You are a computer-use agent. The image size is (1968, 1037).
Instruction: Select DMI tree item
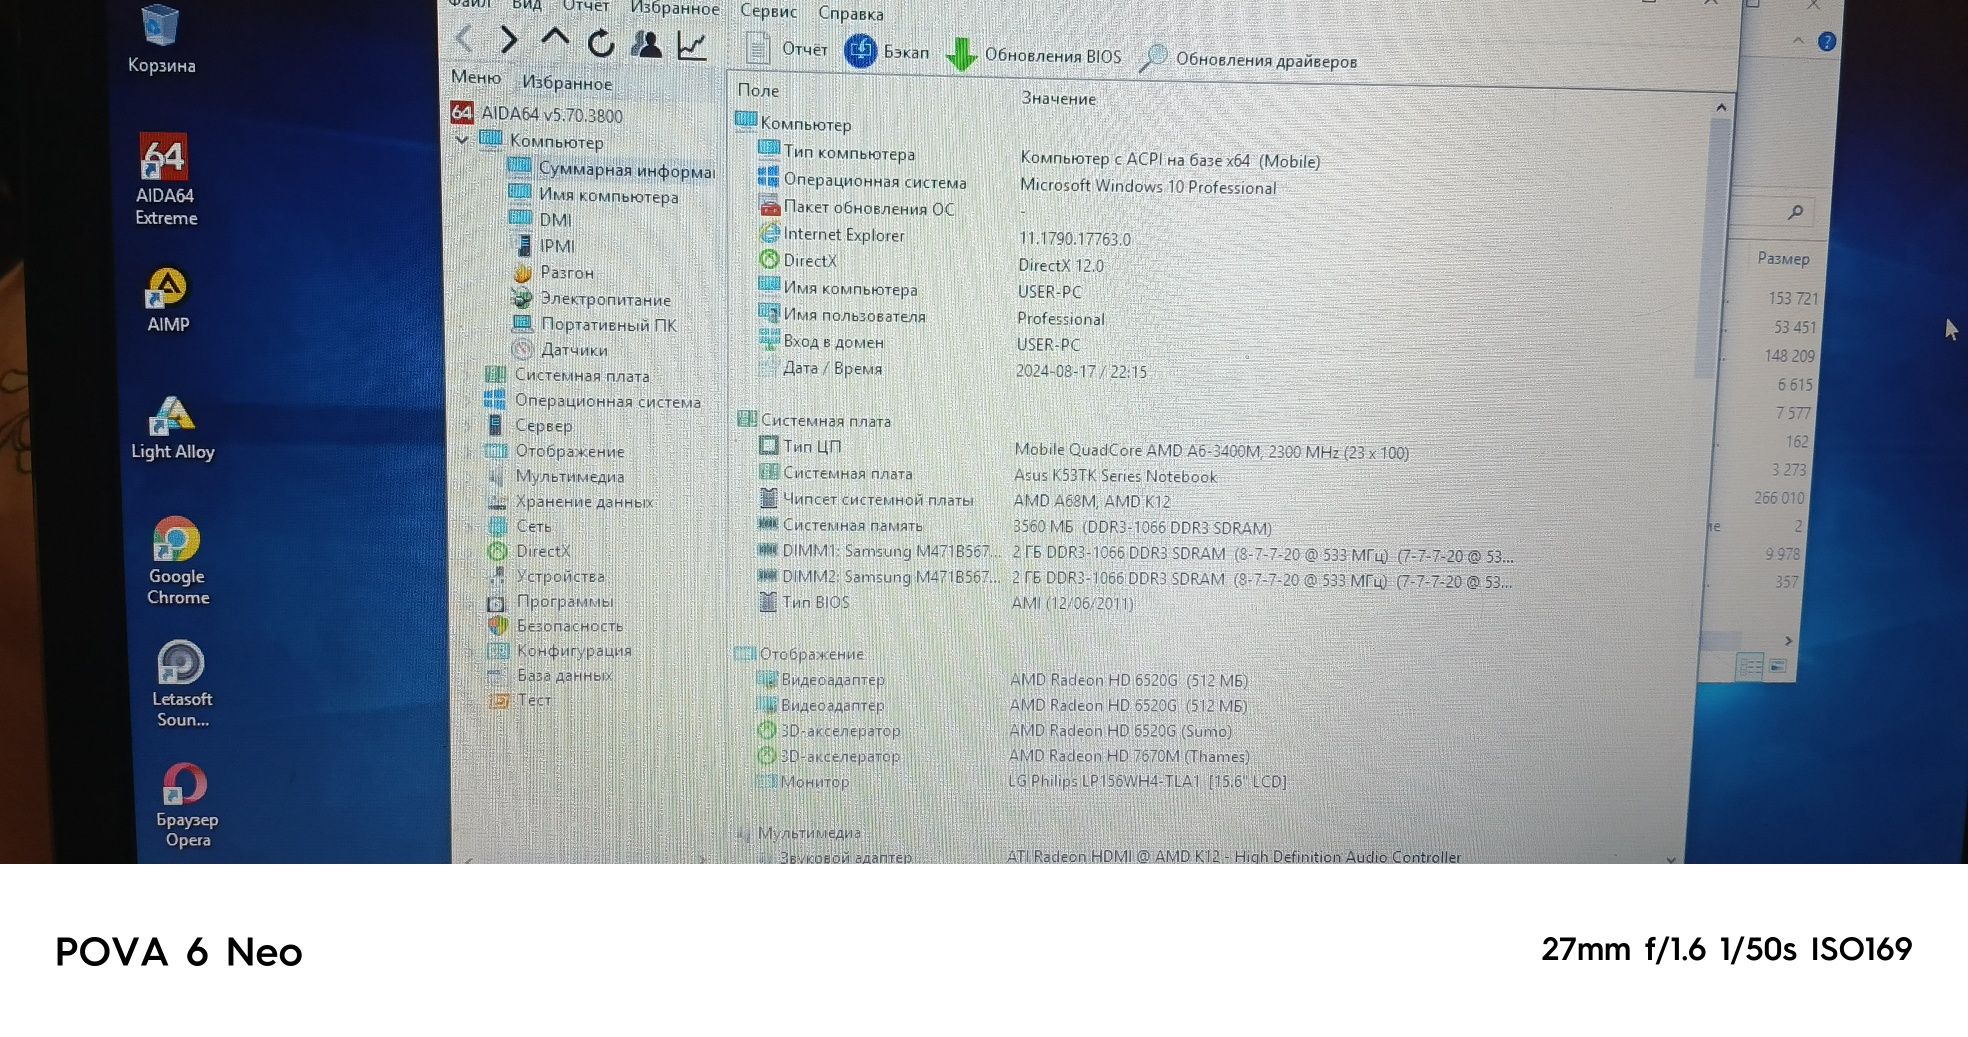point(541,219)
